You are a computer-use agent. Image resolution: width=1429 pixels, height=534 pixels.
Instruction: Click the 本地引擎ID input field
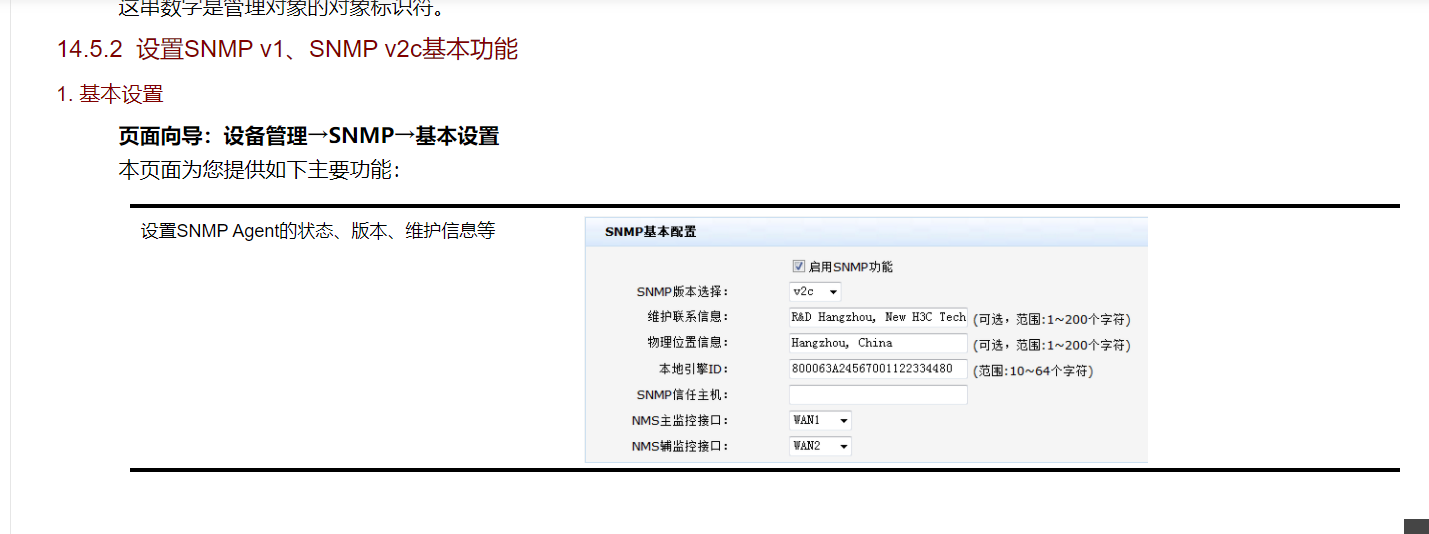click(x=878, y=369)
